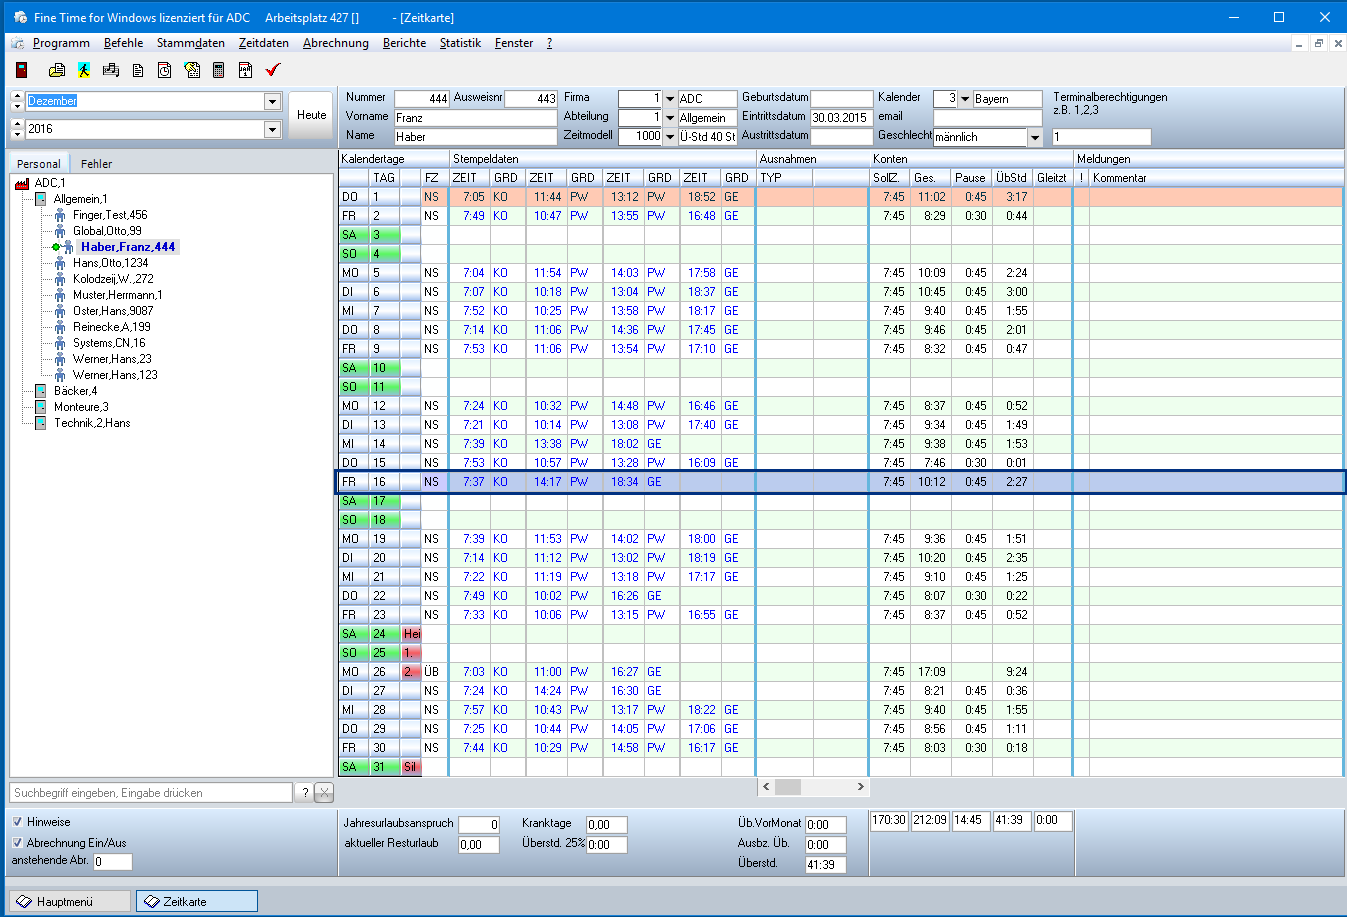Viewport: 1347px width, 917px height.
Task: Click the red checkmark toolbar icon
Action: point(273,70)
